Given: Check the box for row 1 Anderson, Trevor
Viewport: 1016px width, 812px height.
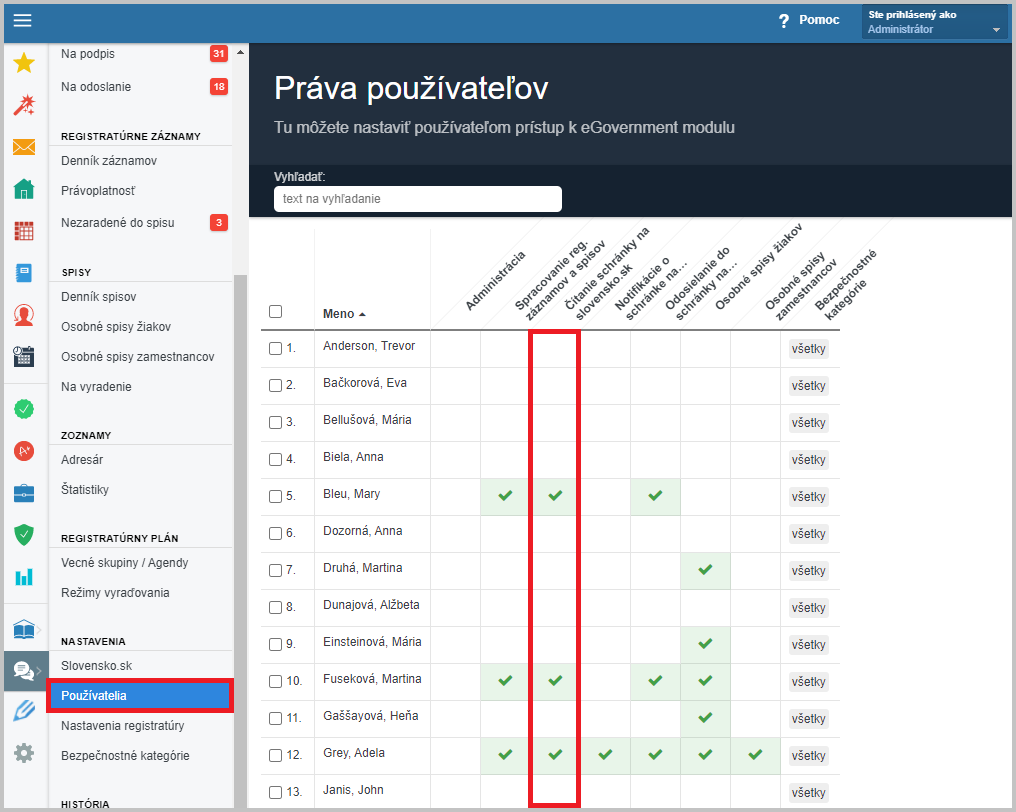Looking at the screenshot, I should coord(275,349).
